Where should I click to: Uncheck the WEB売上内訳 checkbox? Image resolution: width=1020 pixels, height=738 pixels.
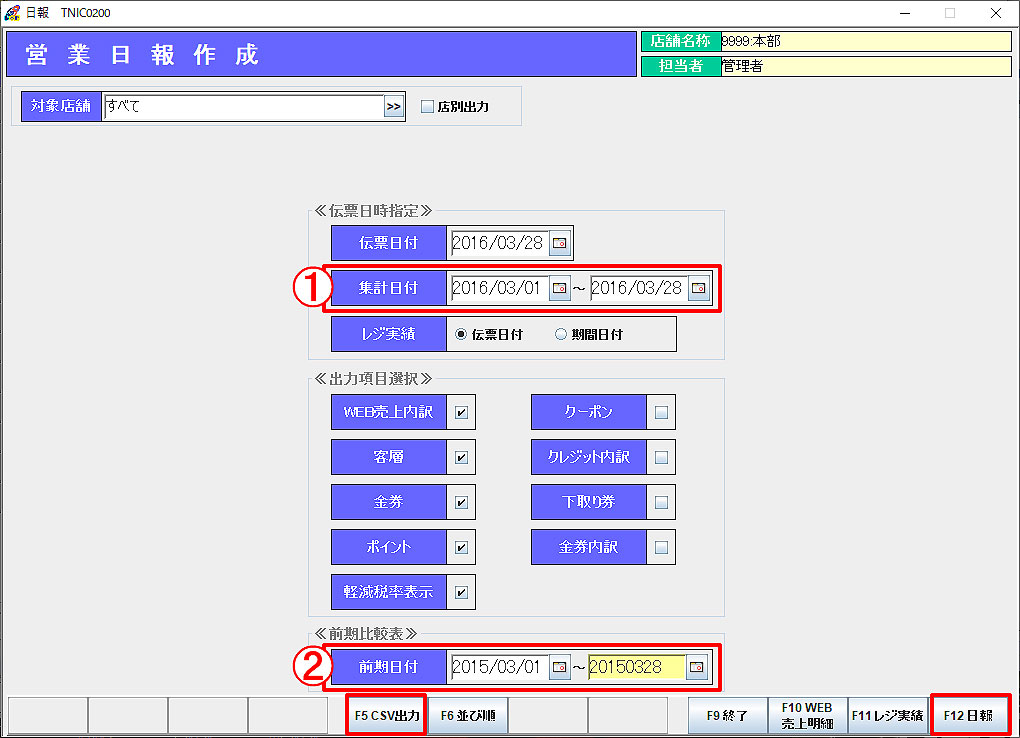(461, 412)
